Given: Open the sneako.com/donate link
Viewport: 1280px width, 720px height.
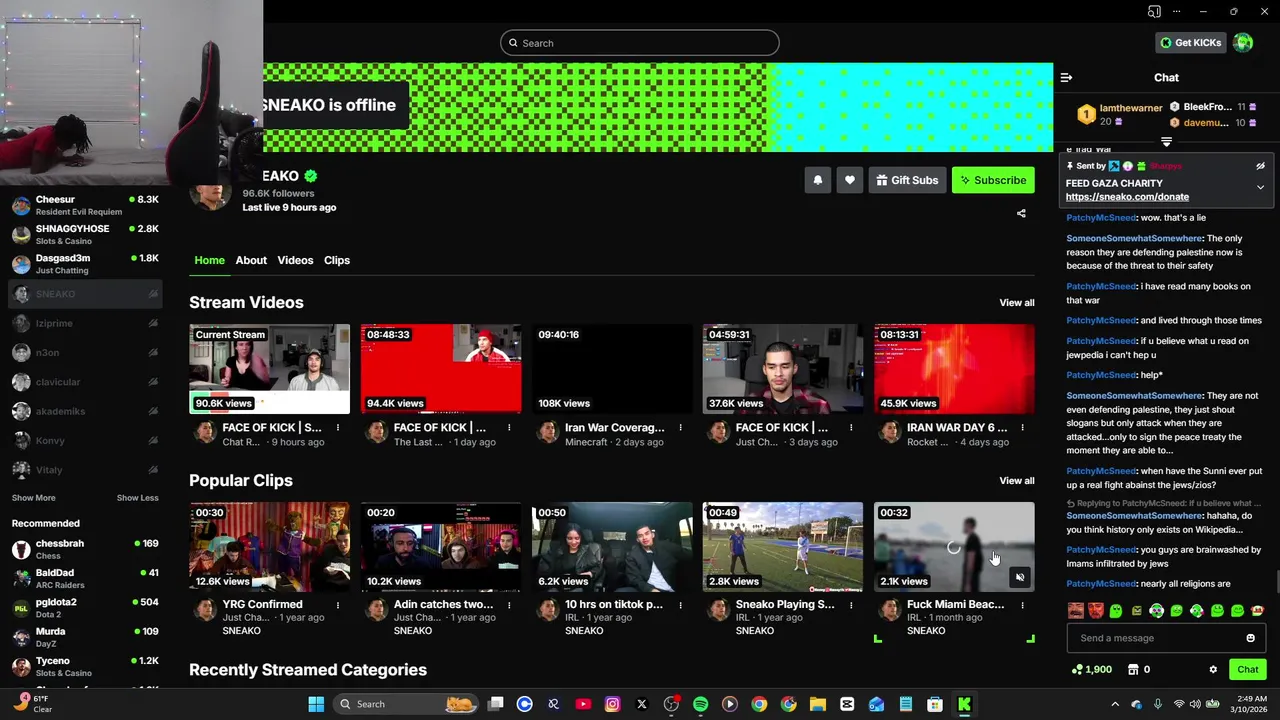Looking at the screenshot, I should [1127, 197].
